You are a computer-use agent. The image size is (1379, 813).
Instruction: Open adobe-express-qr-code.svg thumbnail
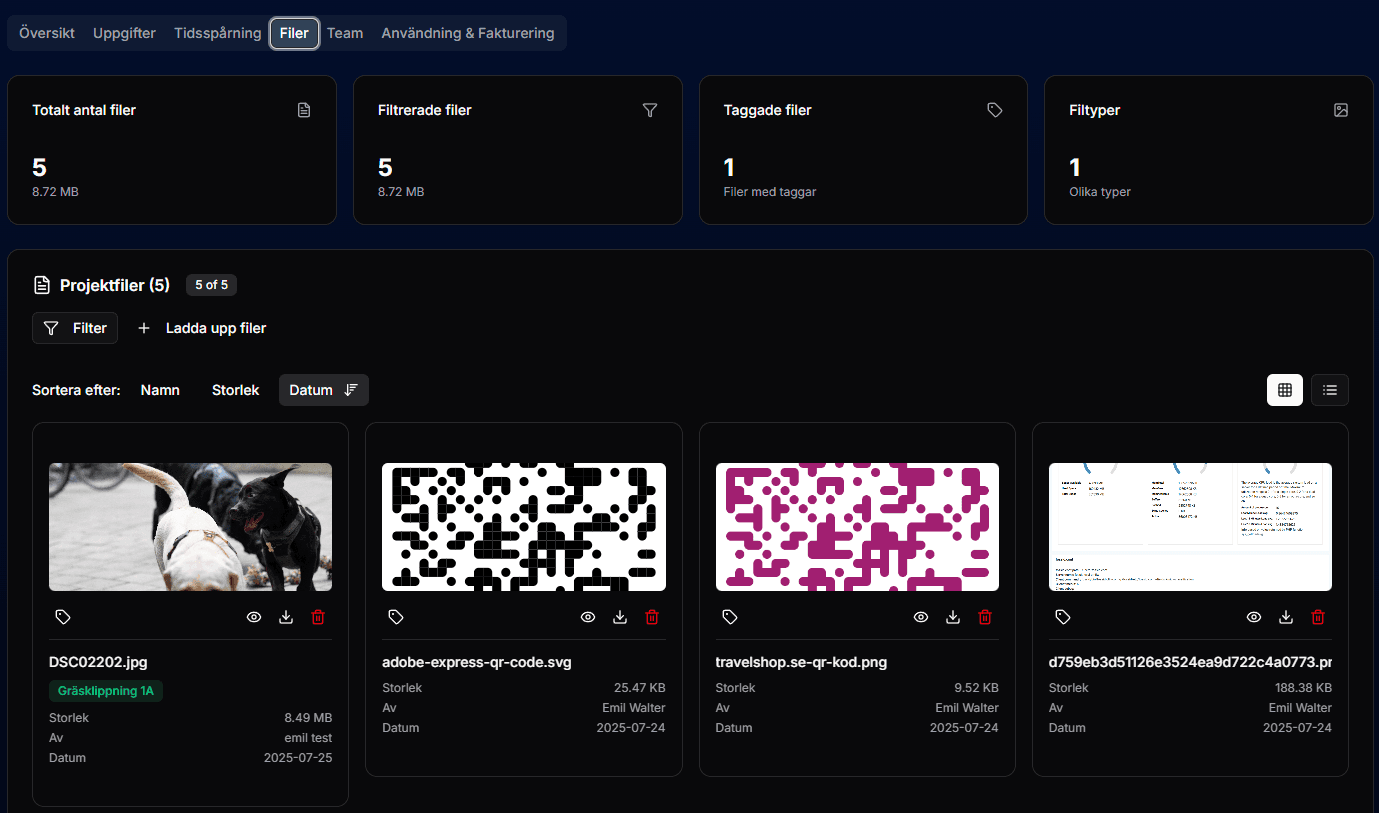524,527
